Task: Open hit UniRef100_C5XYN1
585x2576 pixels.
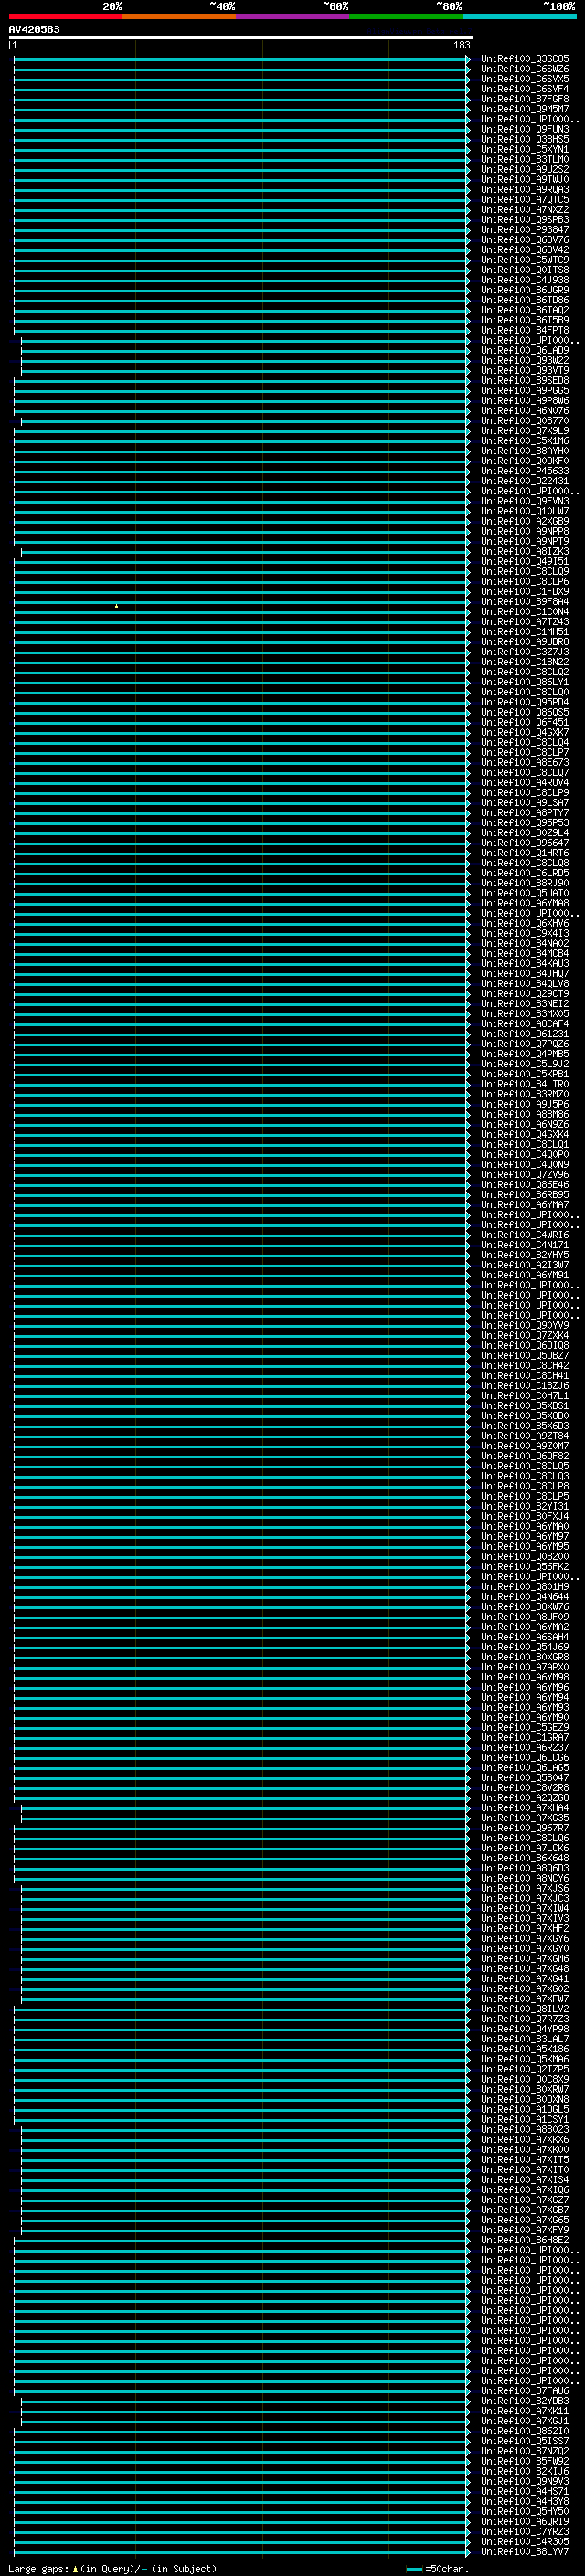Action: pos(524,149)
